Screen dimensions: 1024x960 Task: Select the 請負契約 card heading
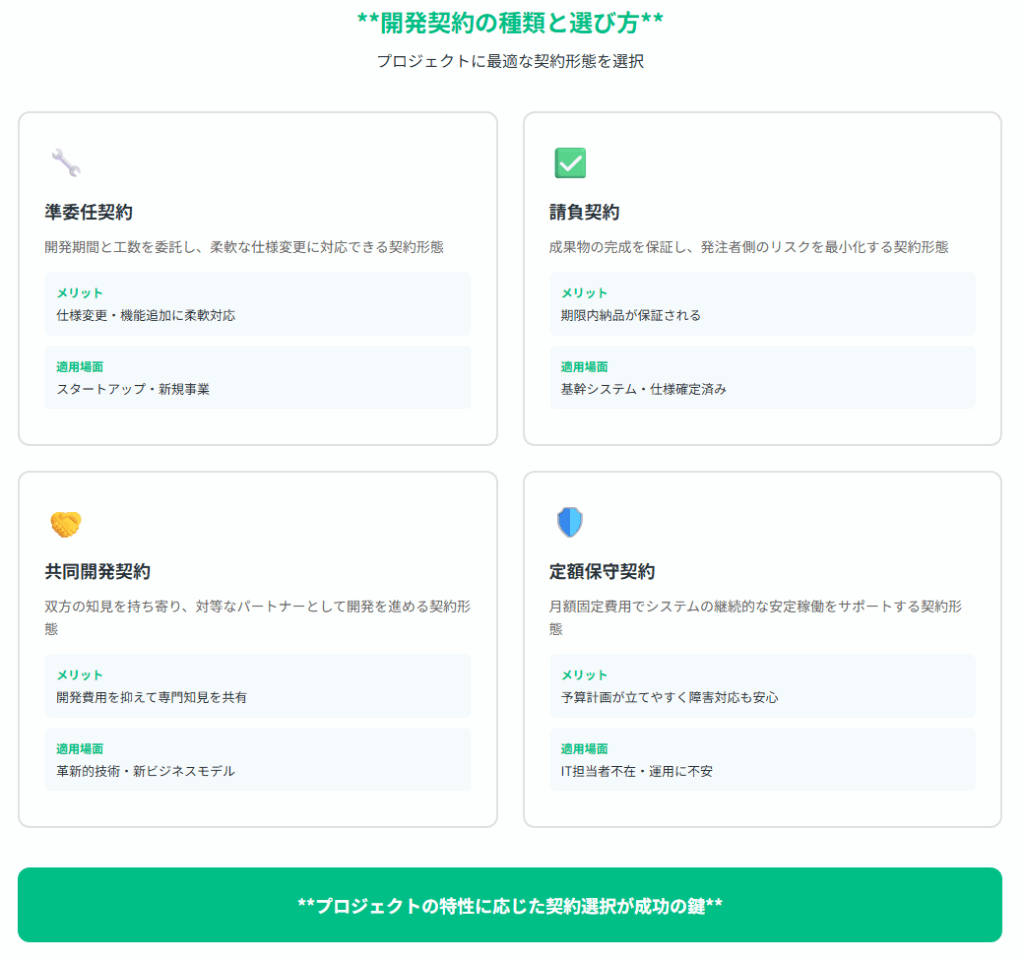point(584,212)
